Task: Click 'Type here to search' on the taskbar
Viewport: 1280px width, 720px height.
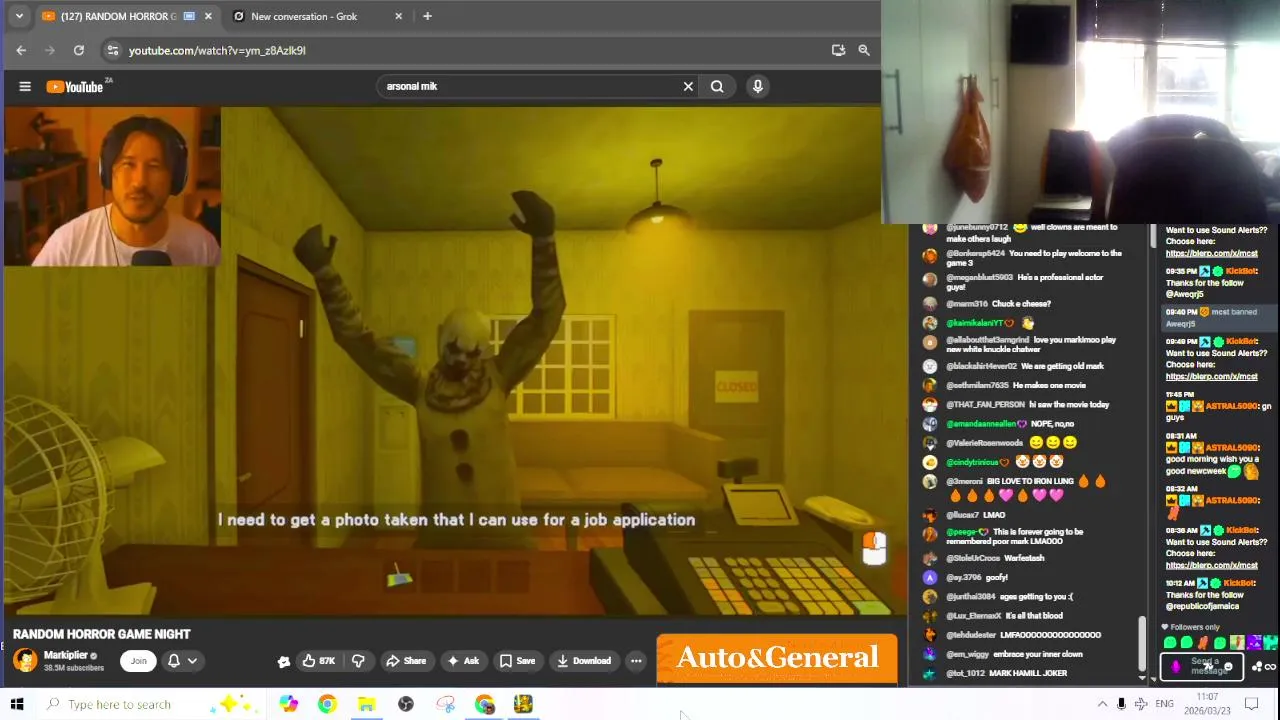Action: (x=120, y=704)
